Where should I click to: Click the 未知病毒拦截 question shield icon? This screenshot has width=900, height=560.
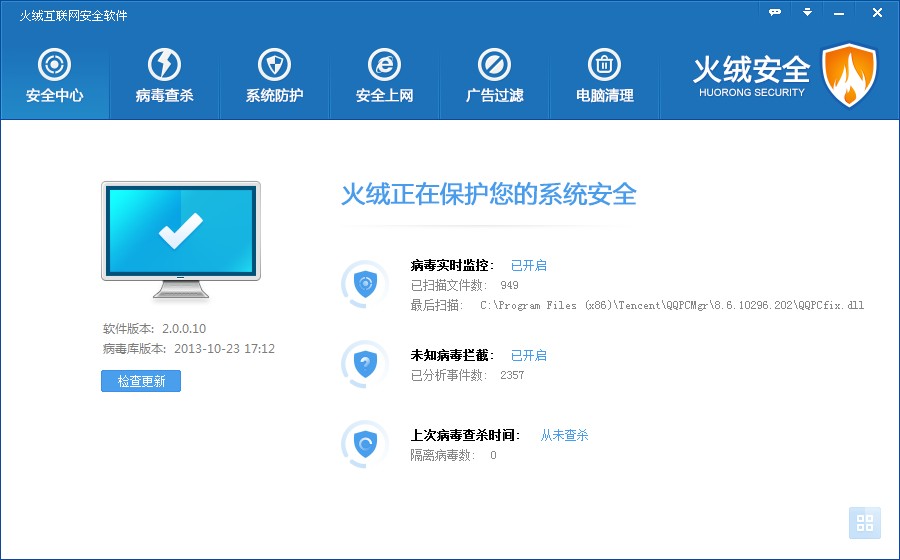coord(365,364)
